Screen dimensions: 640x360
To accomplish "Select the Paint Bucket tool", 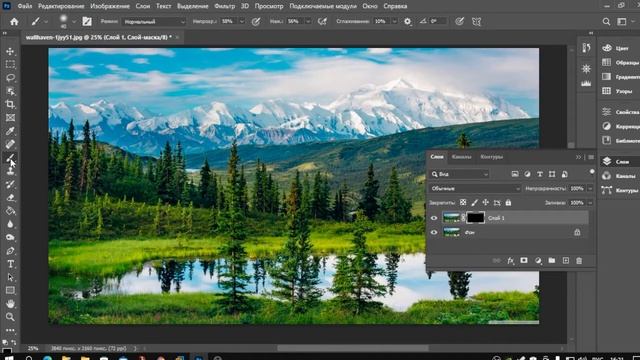I will 10,211.
